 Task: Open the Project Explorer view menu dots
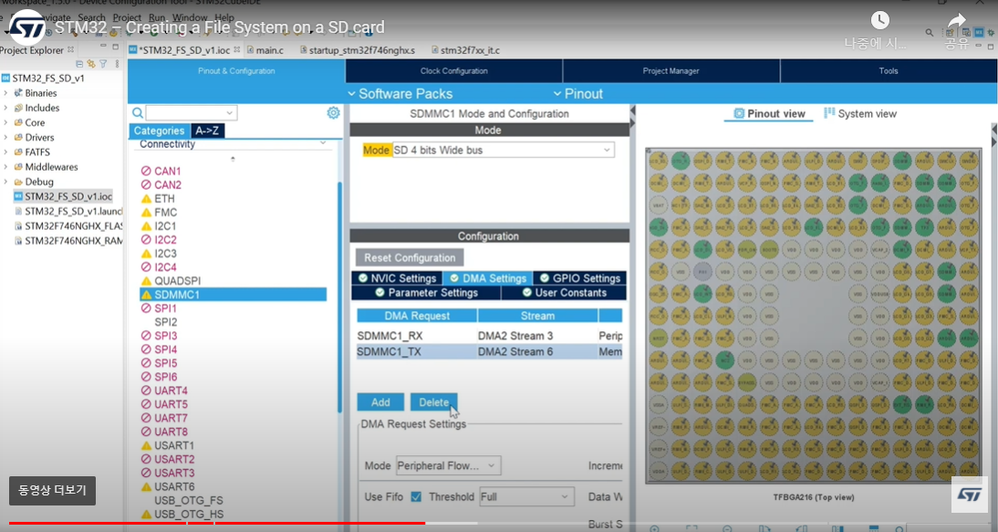pyautogui.click(x=116, y=64)
